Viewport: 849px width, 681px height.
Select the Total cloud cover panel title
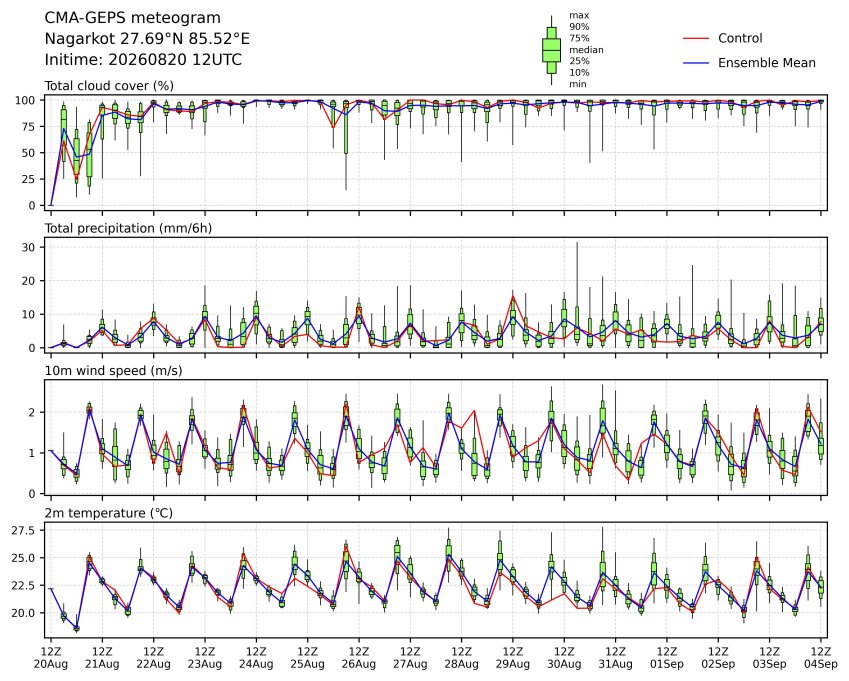pos(109,86)
